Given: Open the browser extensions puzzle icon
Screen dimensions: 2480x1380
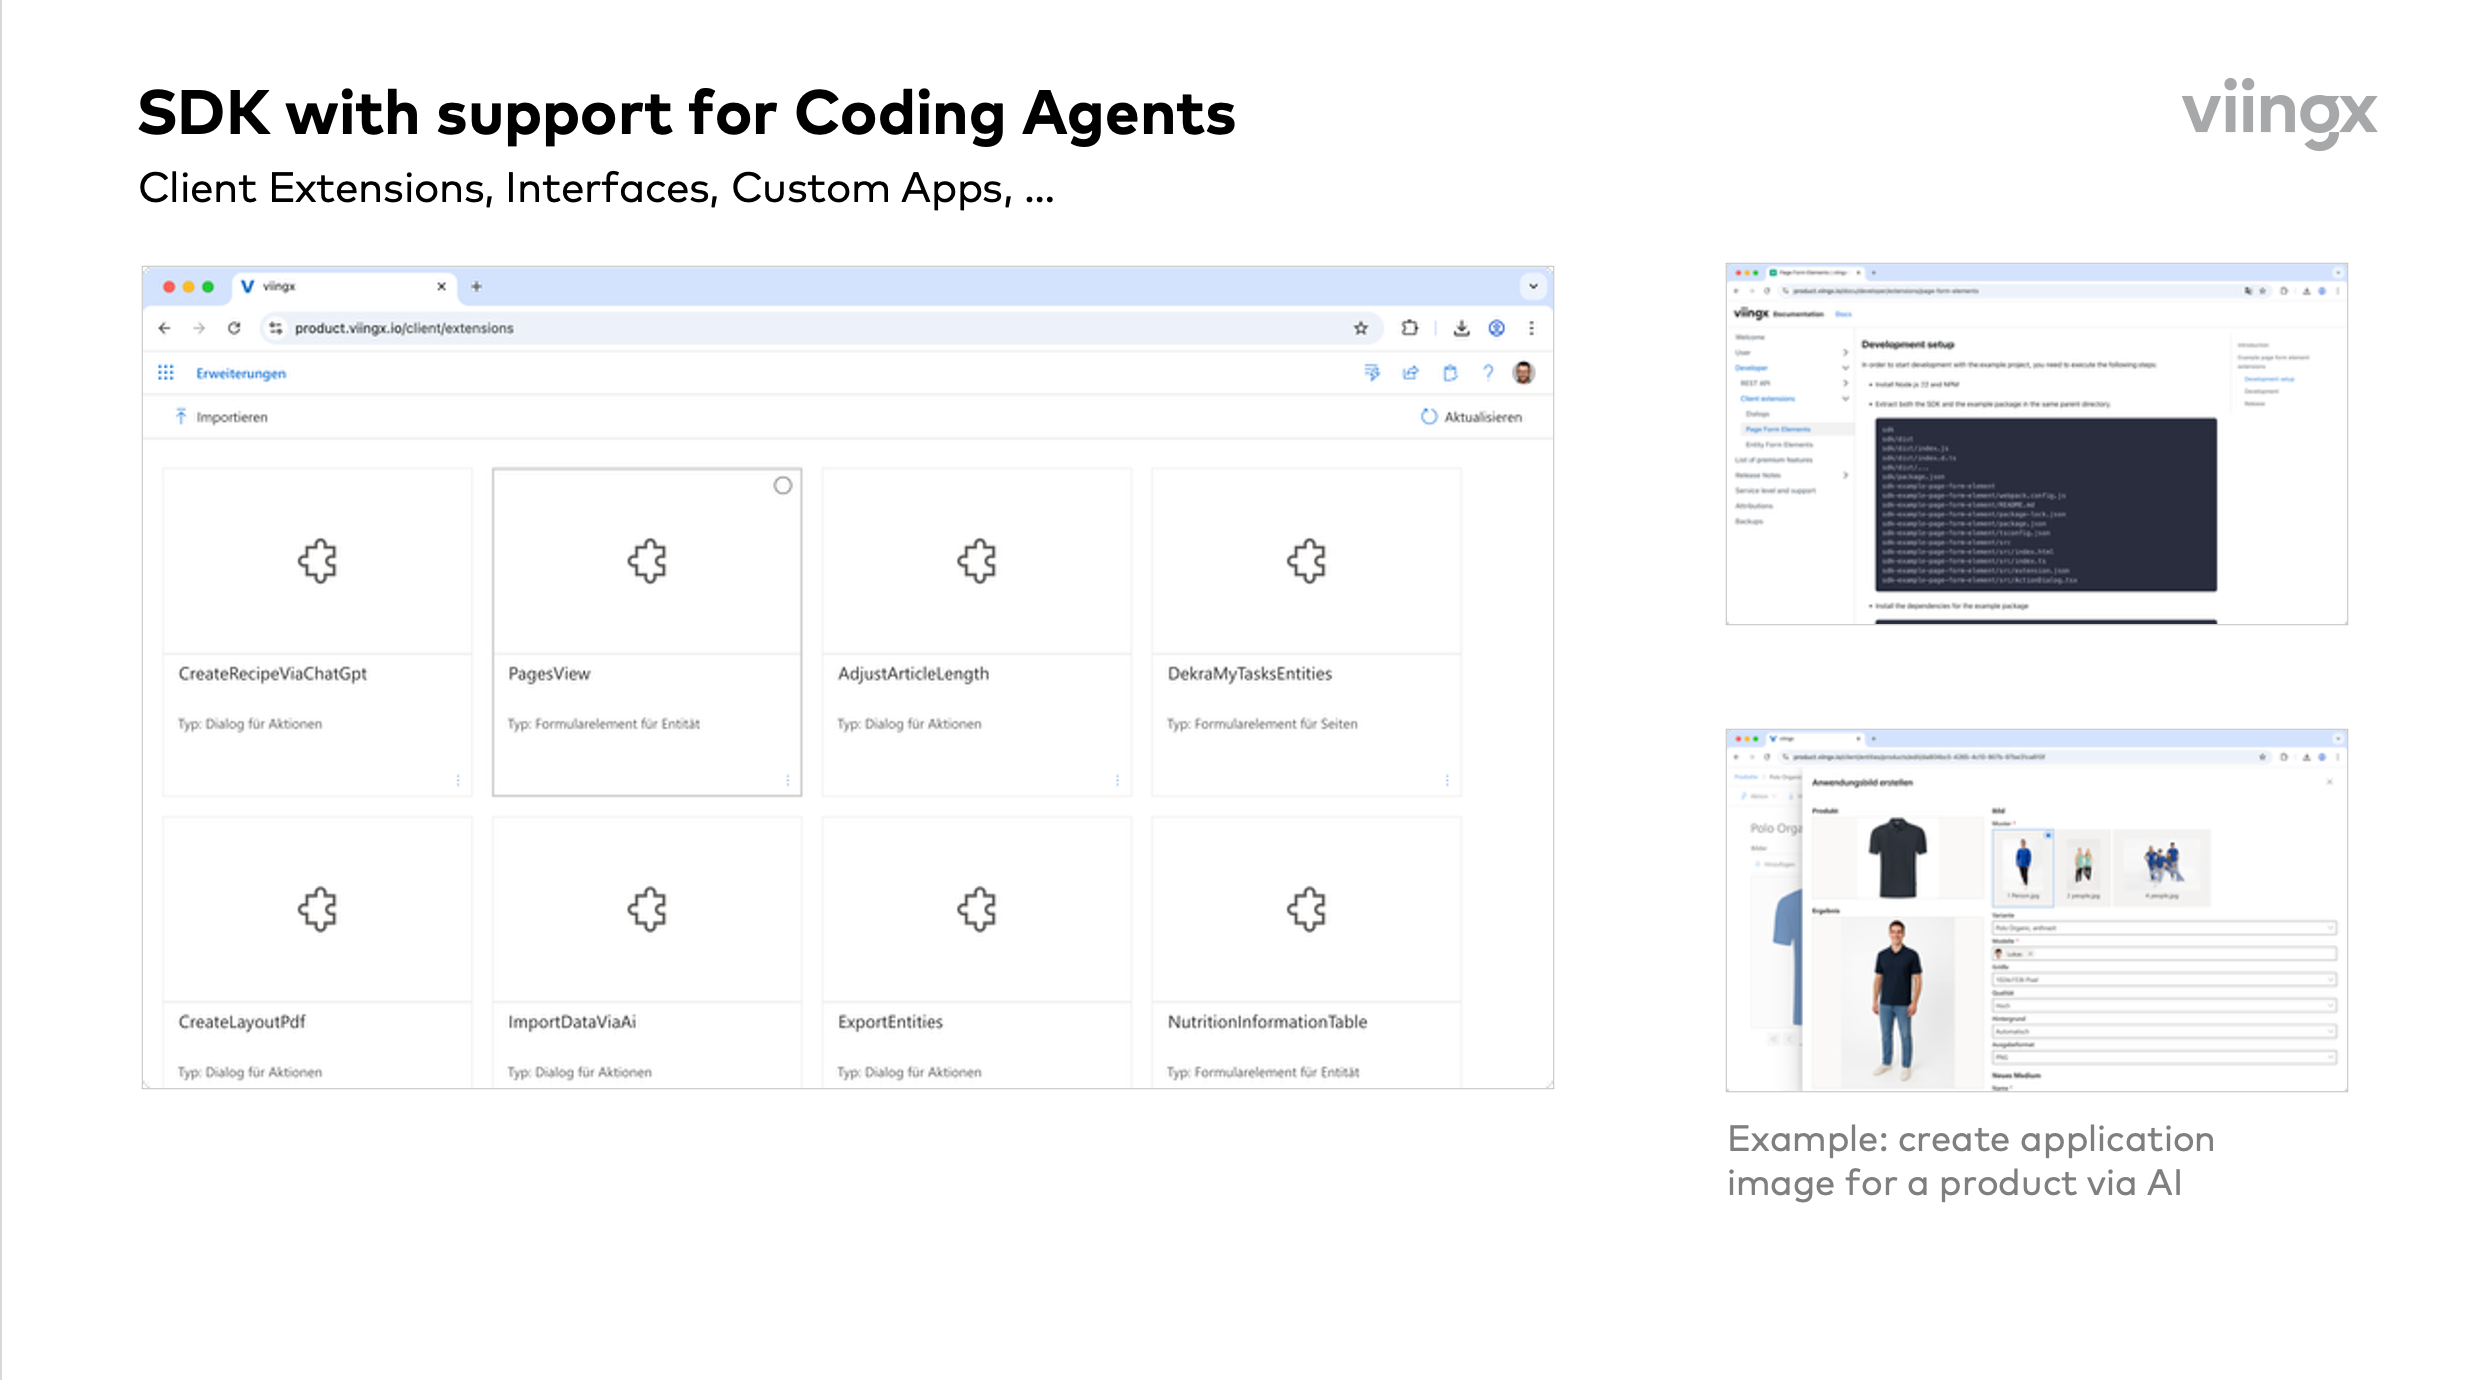Looking at the screenshot, I should coord(1410,328).
